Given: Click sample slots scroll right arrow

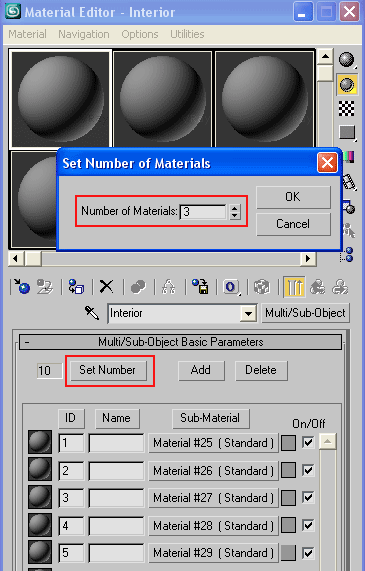Looking at the screenshot, I should tap(308, 259).
